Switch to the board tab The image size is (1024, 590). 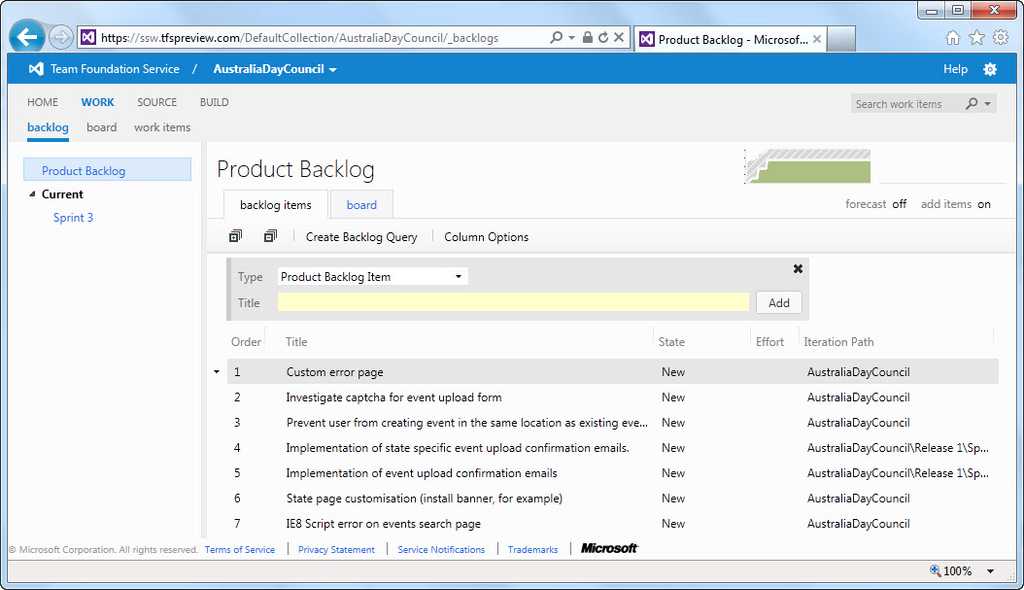[361, 204]
